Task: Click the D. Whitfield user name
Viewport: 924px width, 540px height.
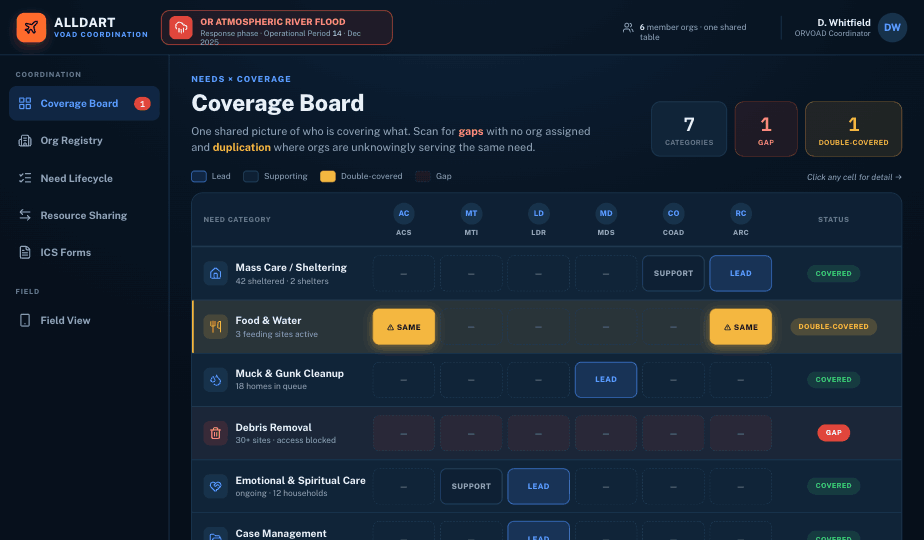Action: point(844,22)
